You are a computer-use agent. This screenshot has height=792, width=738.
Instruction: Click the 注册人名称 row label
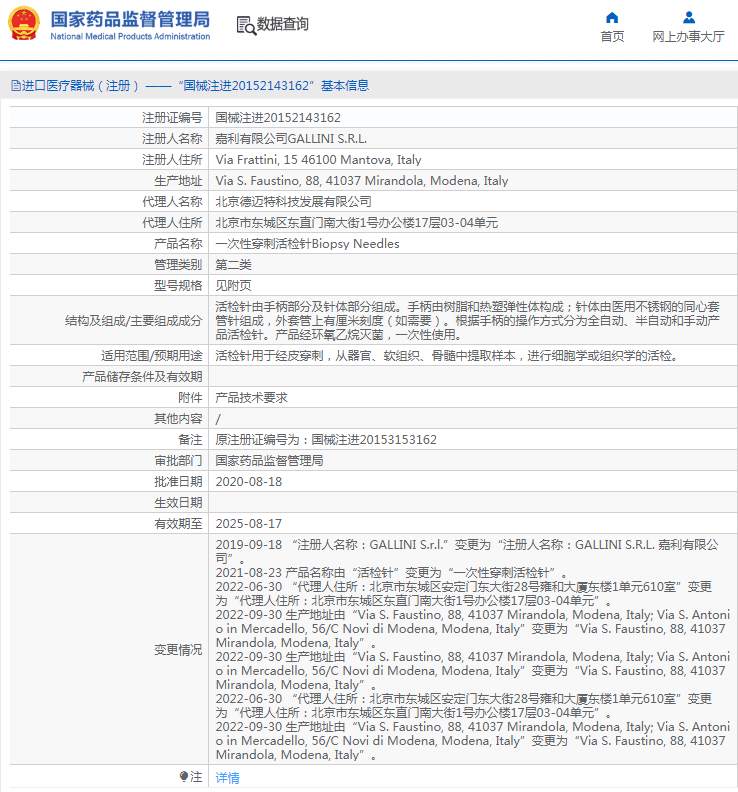(x=172, y=139)
